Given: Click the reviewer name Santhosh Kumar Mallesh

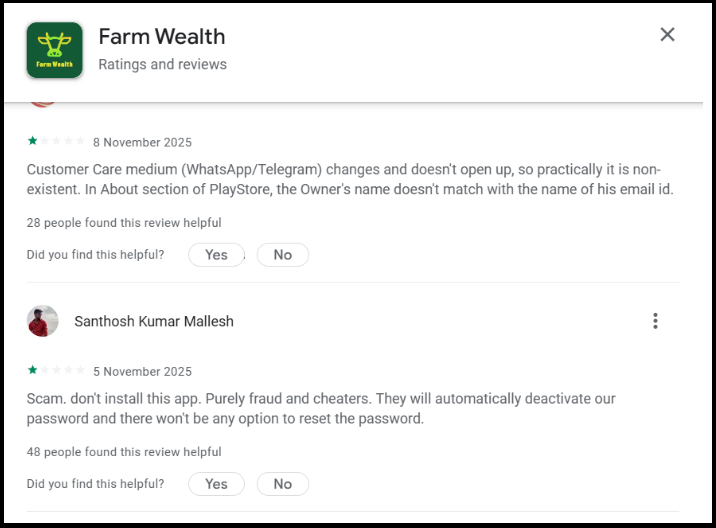Looking at the screenshot, I should (x=154, y=322).
